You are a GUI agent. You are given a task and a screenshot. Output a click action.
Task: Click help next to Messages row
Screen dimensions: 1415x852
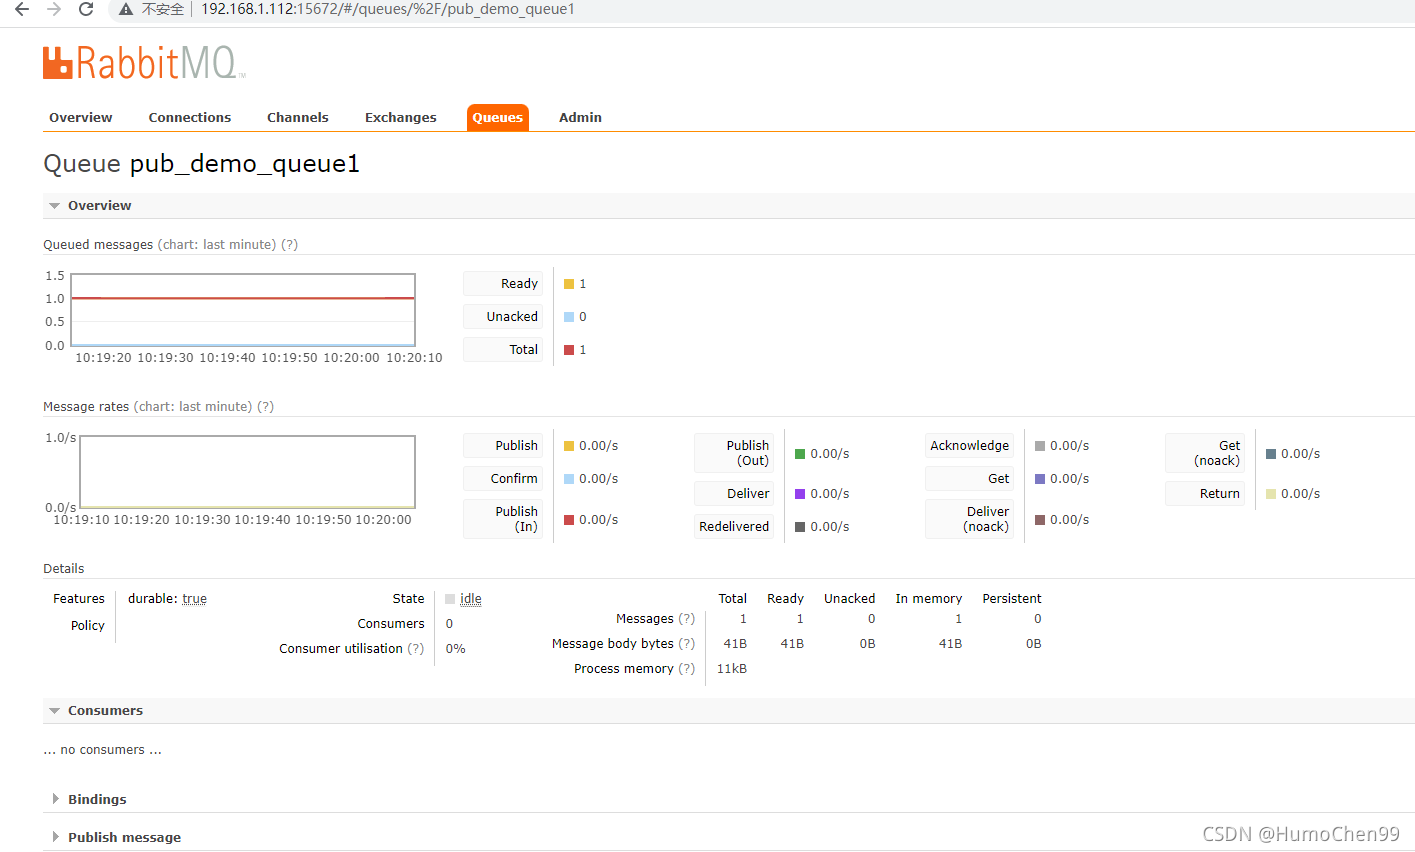[686, 618]
